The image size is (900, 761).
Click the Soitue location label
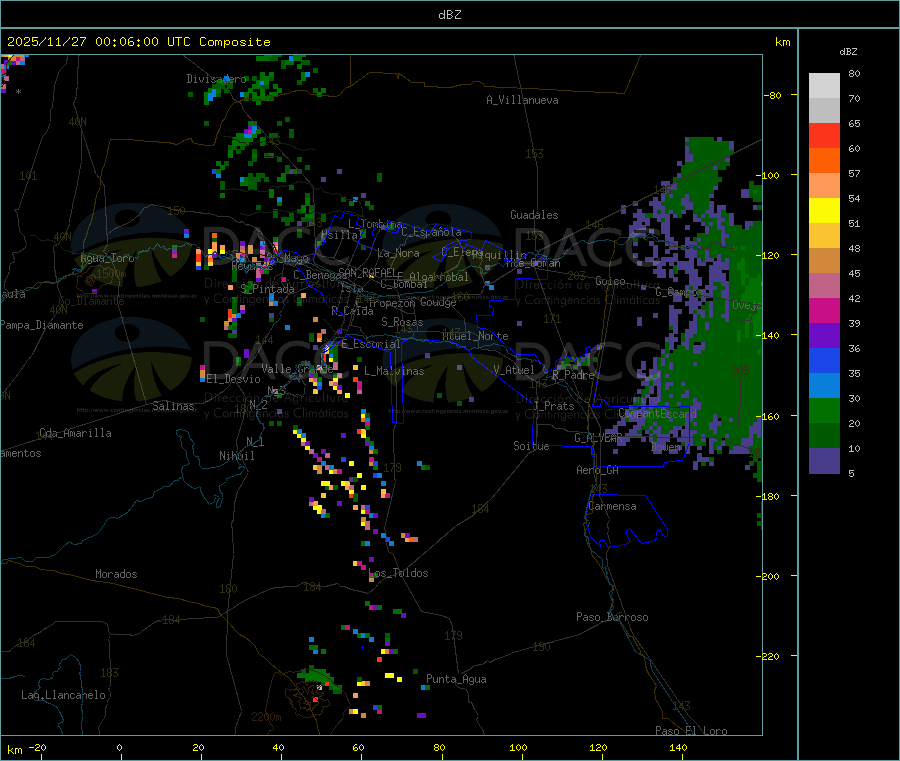point(531,446)
